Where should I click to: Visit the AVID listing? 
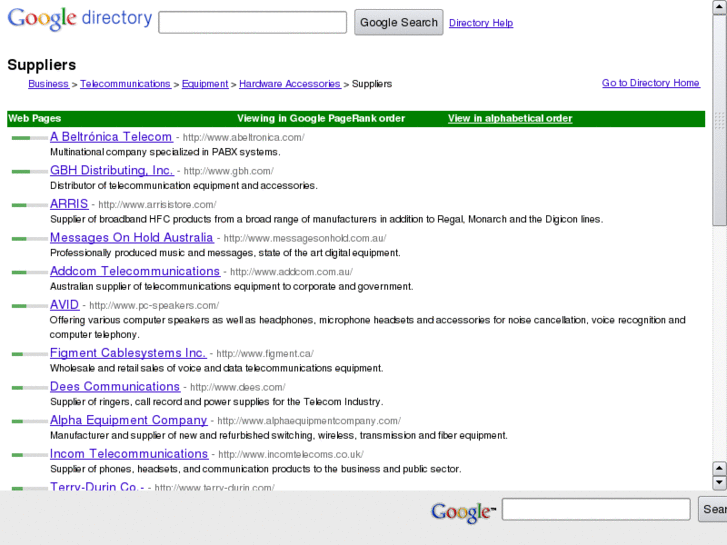pyautogui.click(x=64, y=305)
